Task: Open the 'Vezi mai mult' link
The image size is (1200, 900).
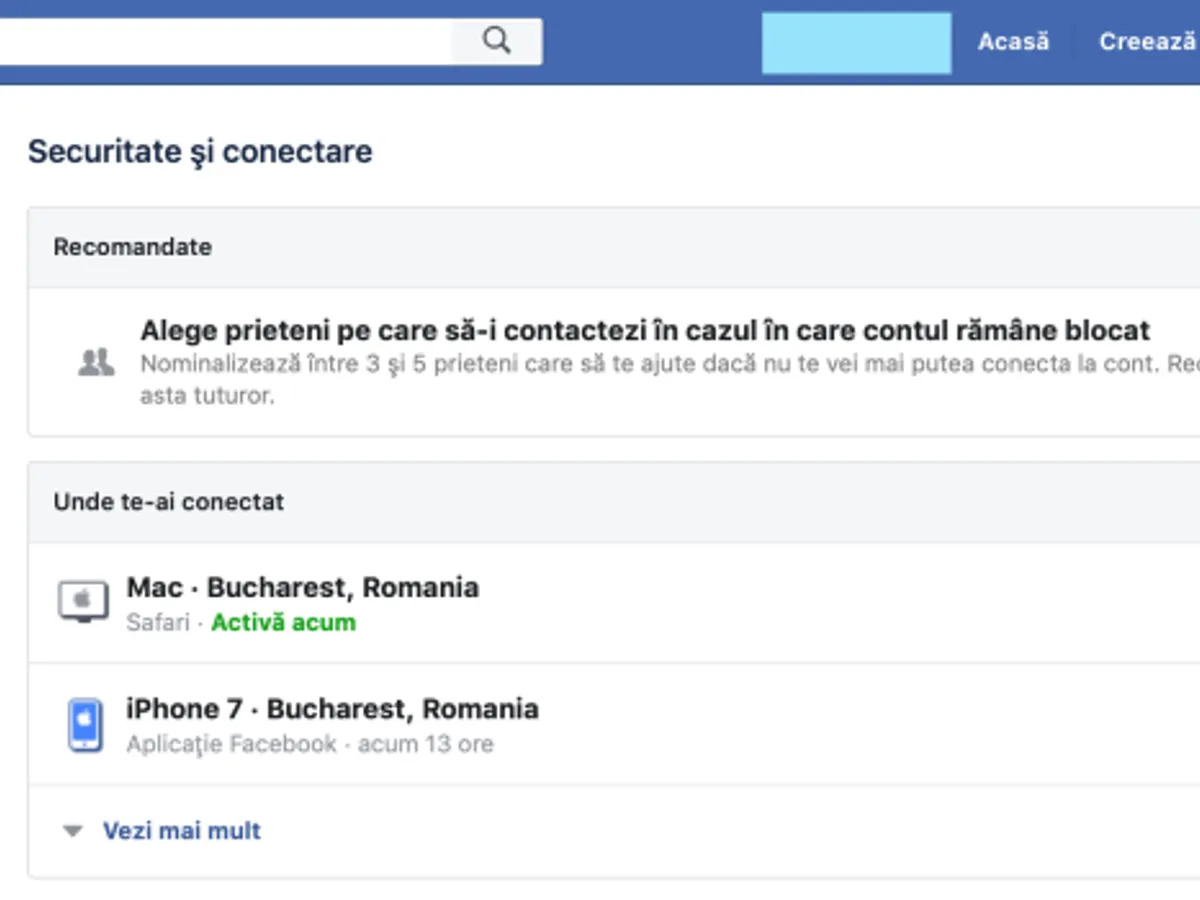Action: pos(181,831)
